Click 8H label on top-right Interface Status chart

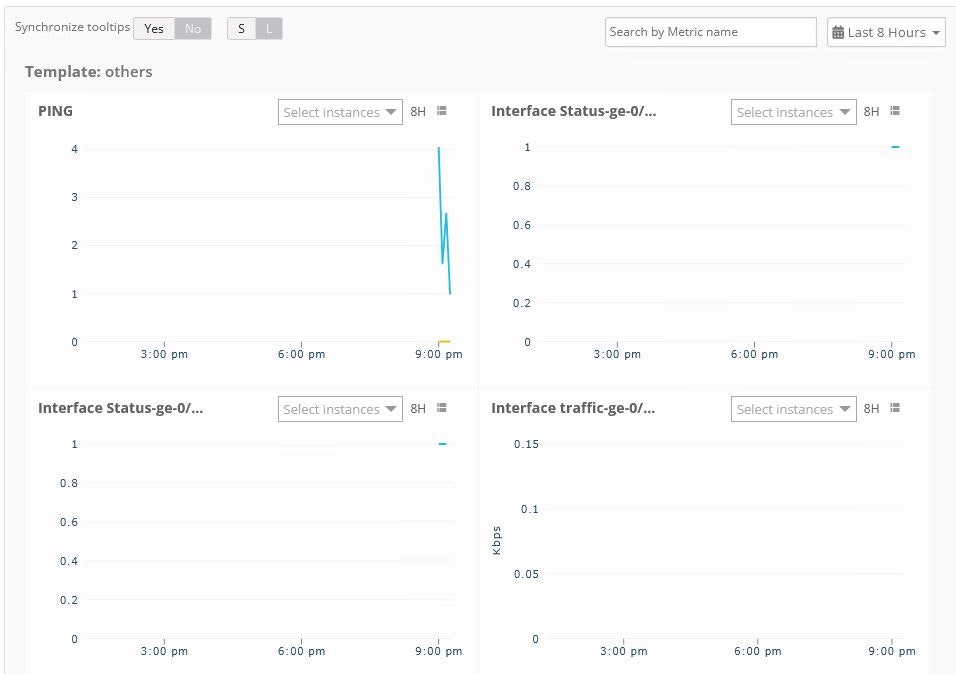click(871, 112)
